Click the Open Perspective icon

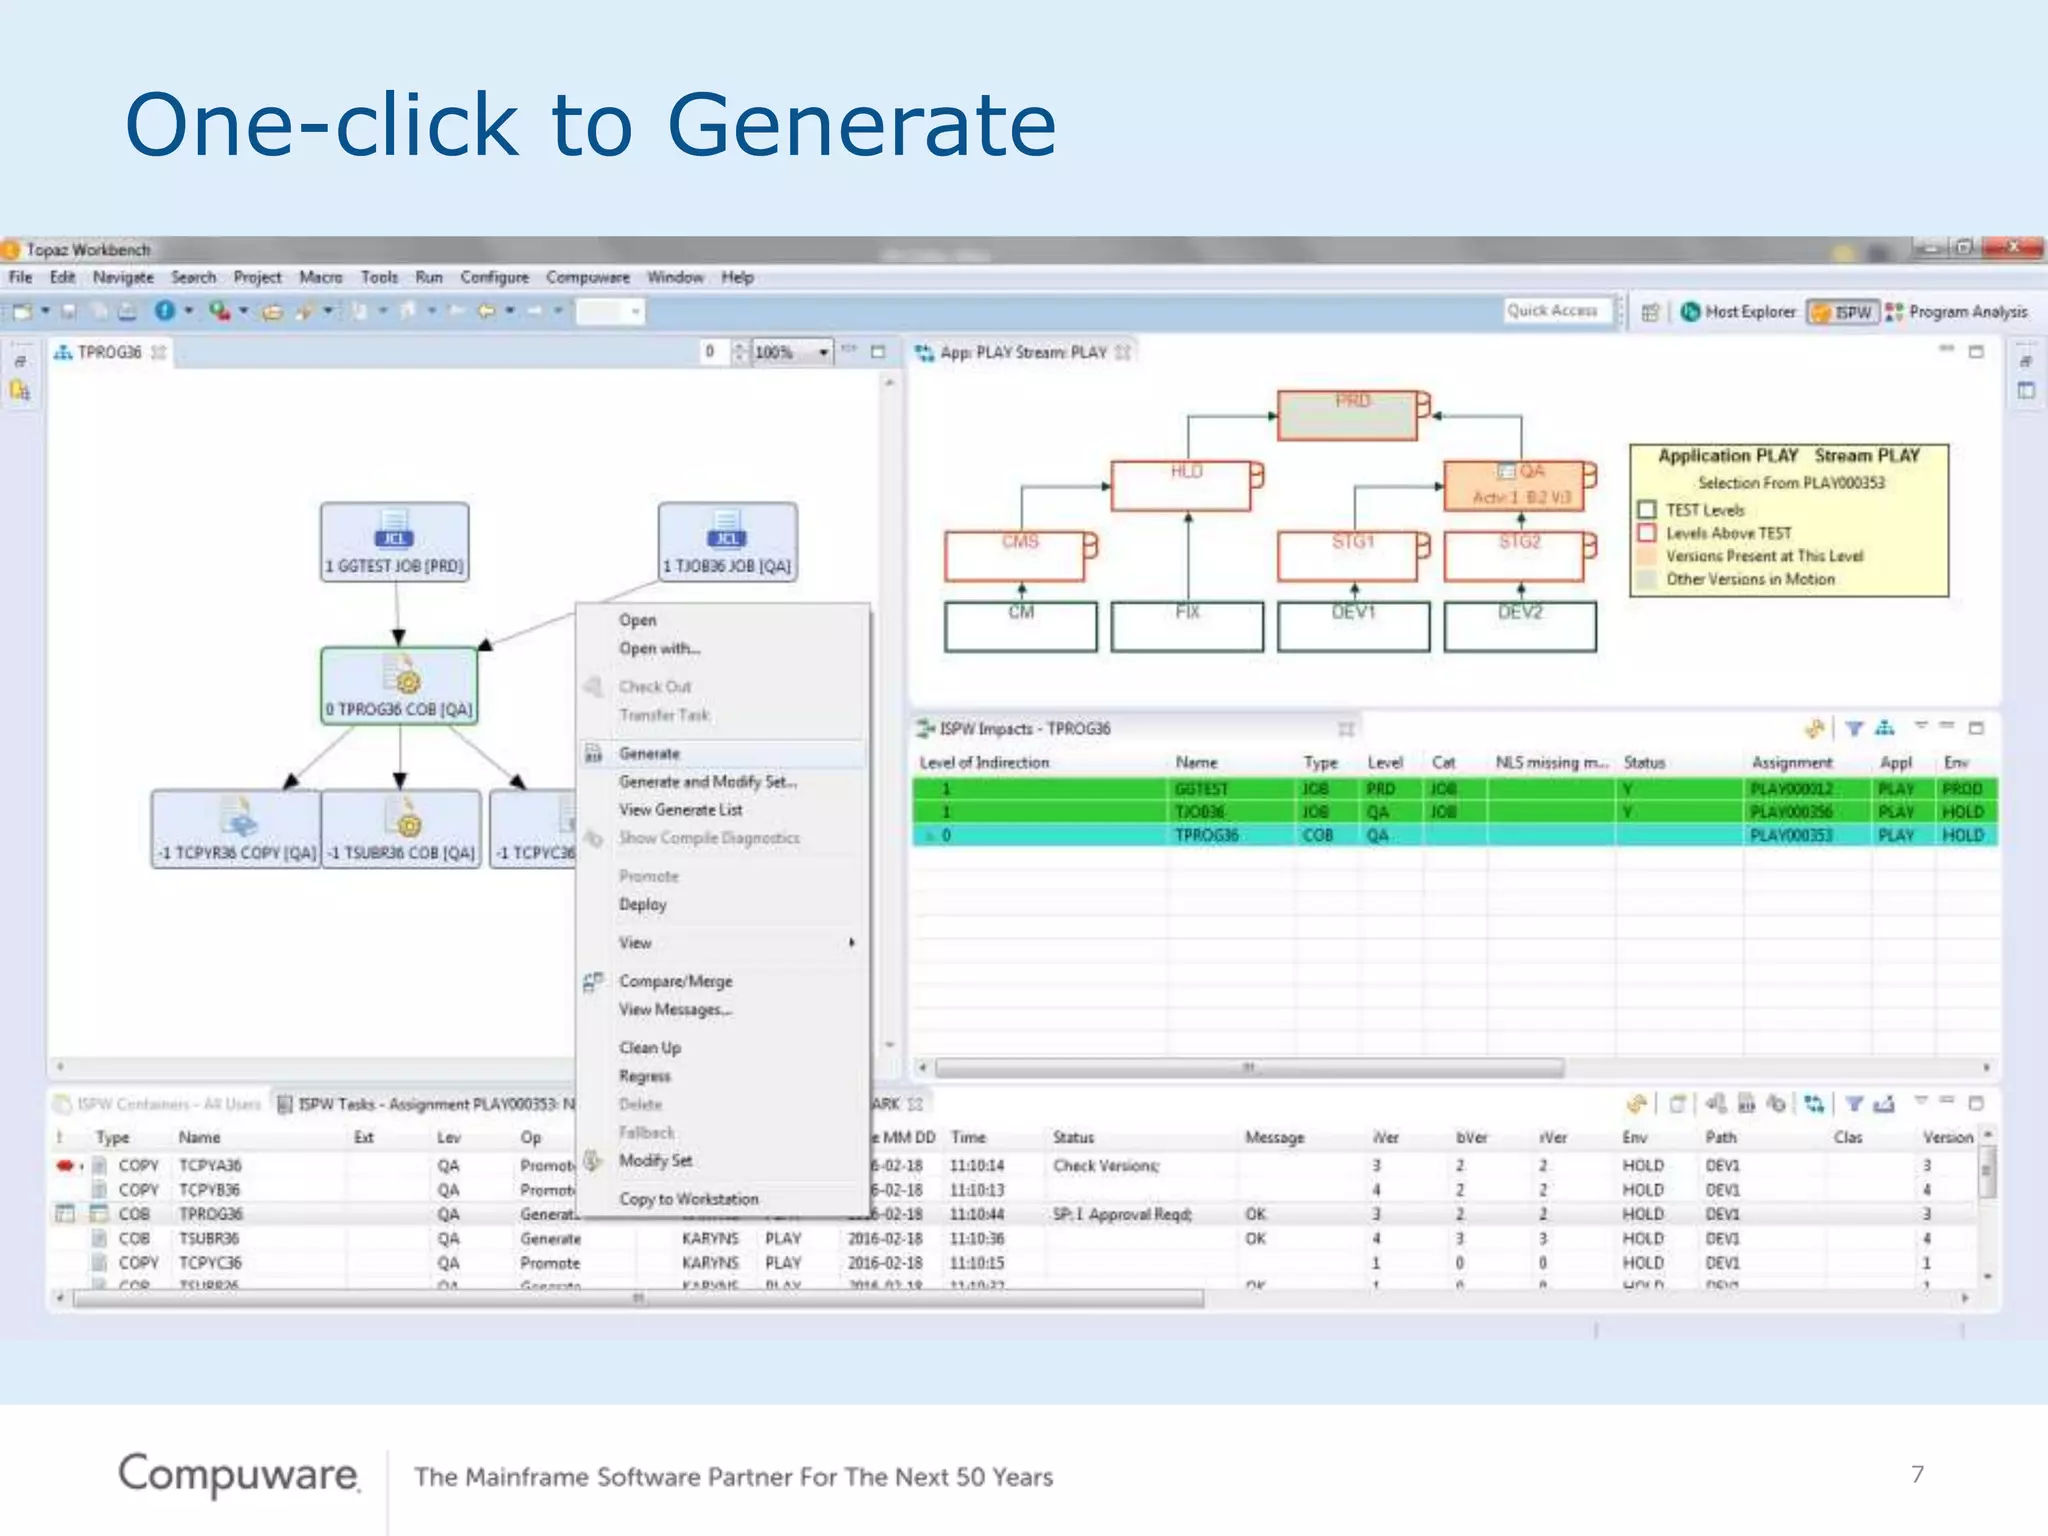(1651, 312)
